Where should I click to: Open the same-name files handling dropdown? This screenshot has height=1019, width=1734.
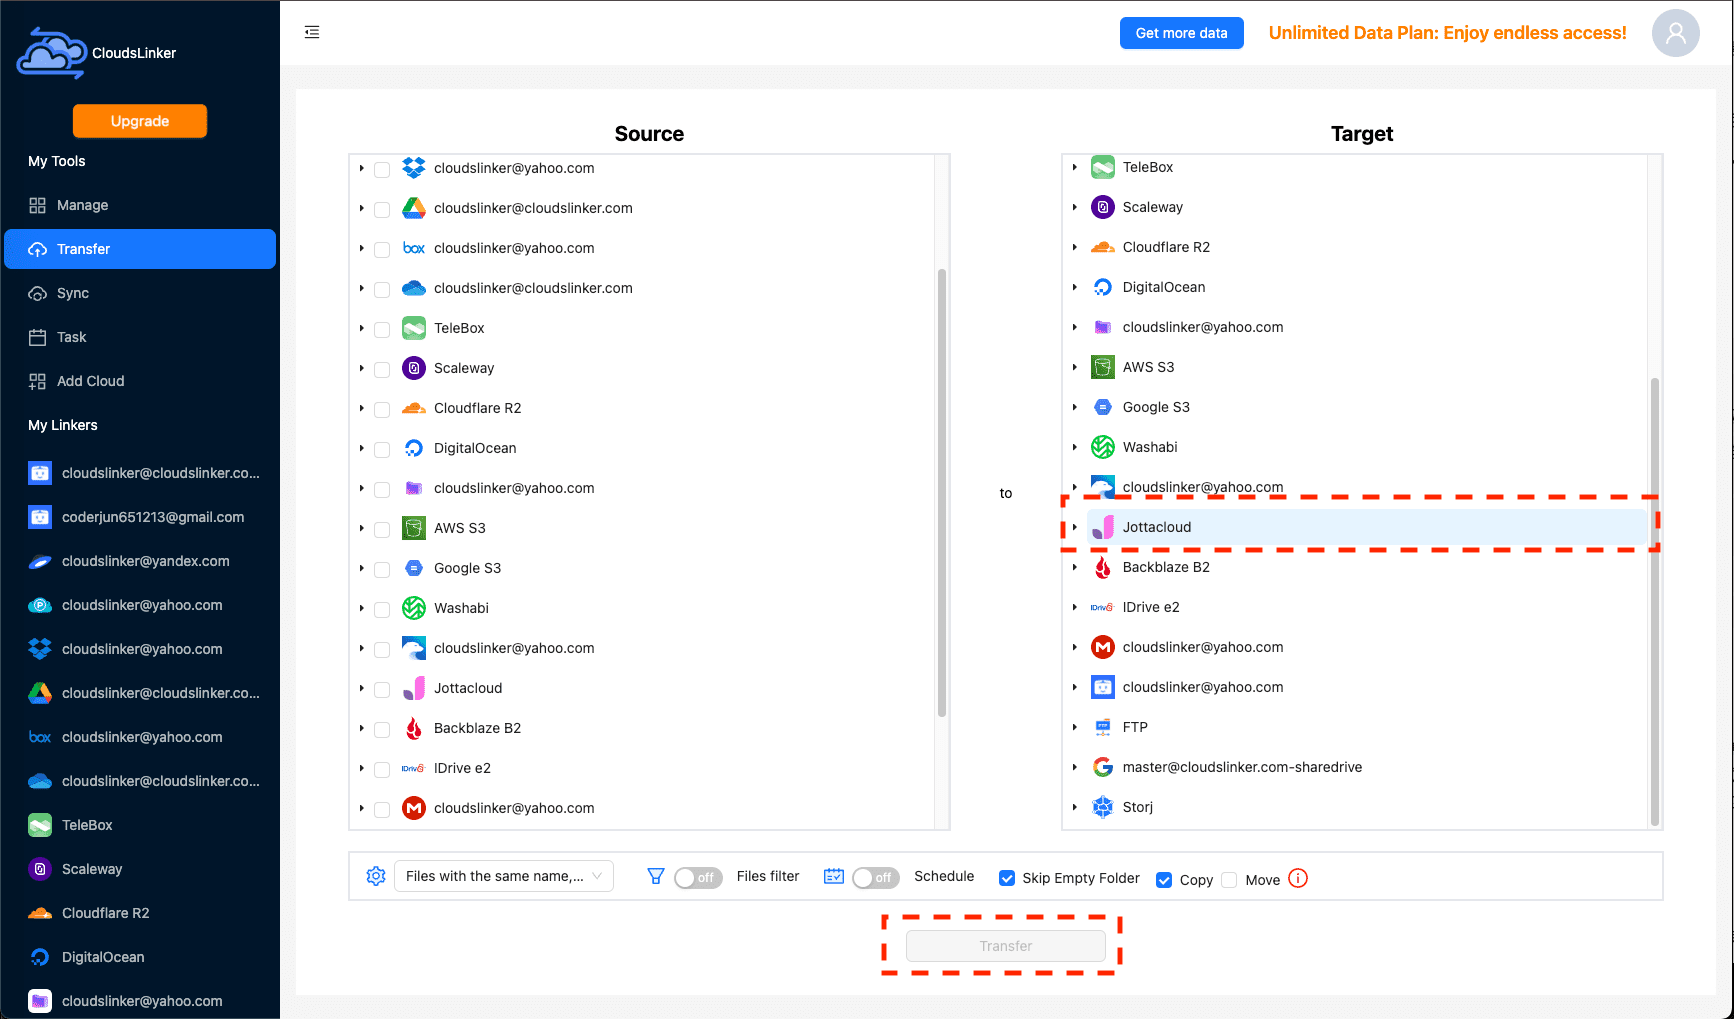pos(504,876)
